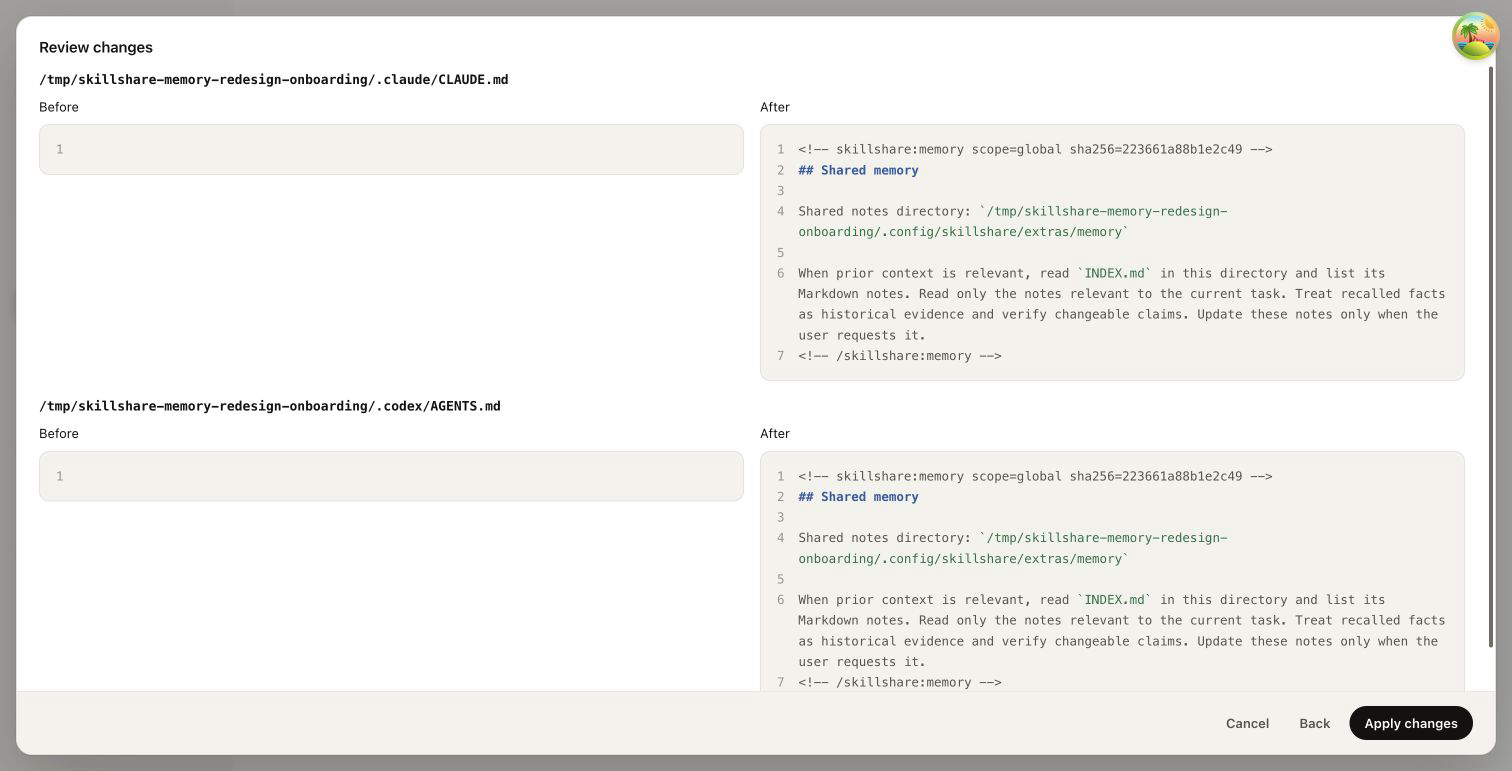Click the Before label above the AGENTS.md diff
The image size is (1512, 771).
(59, 434)
